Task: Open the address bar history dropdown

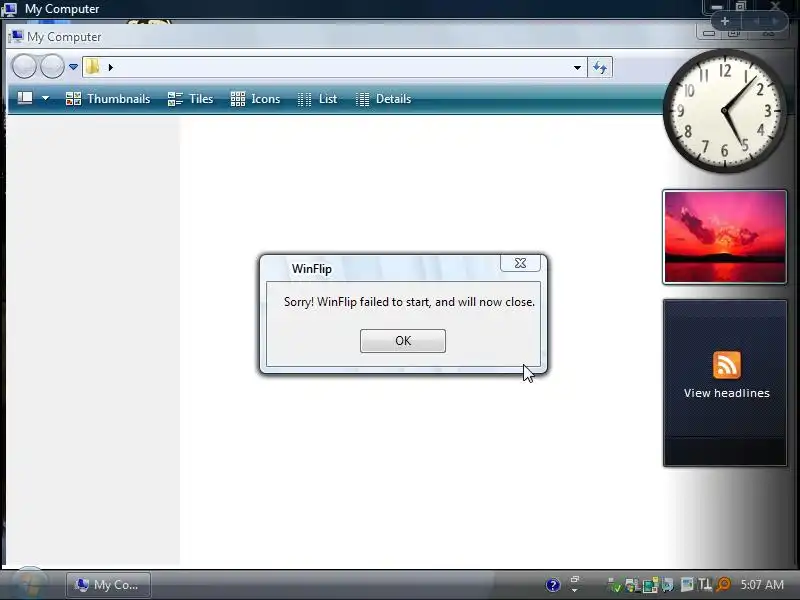Action: tap(577, 67)
